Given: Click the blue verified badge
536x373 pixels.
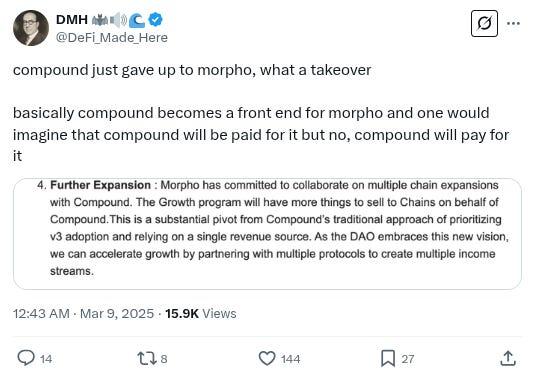Looking at the screenshot, I should pos(156,20).
